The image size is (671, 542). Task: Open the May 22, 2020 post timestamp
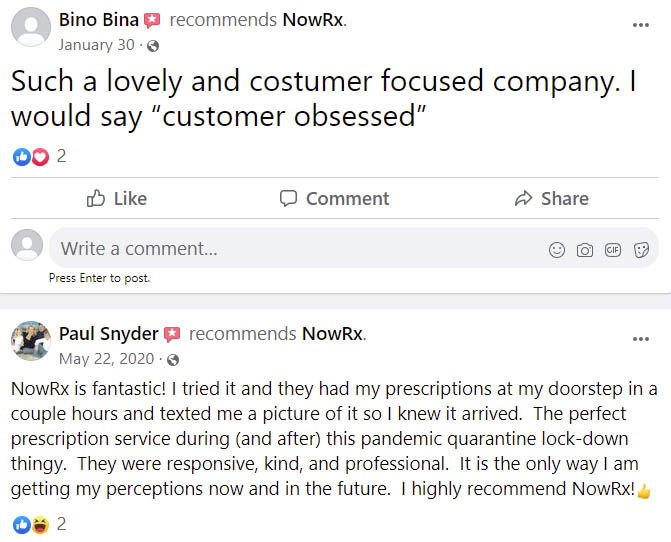click(107, 359)
